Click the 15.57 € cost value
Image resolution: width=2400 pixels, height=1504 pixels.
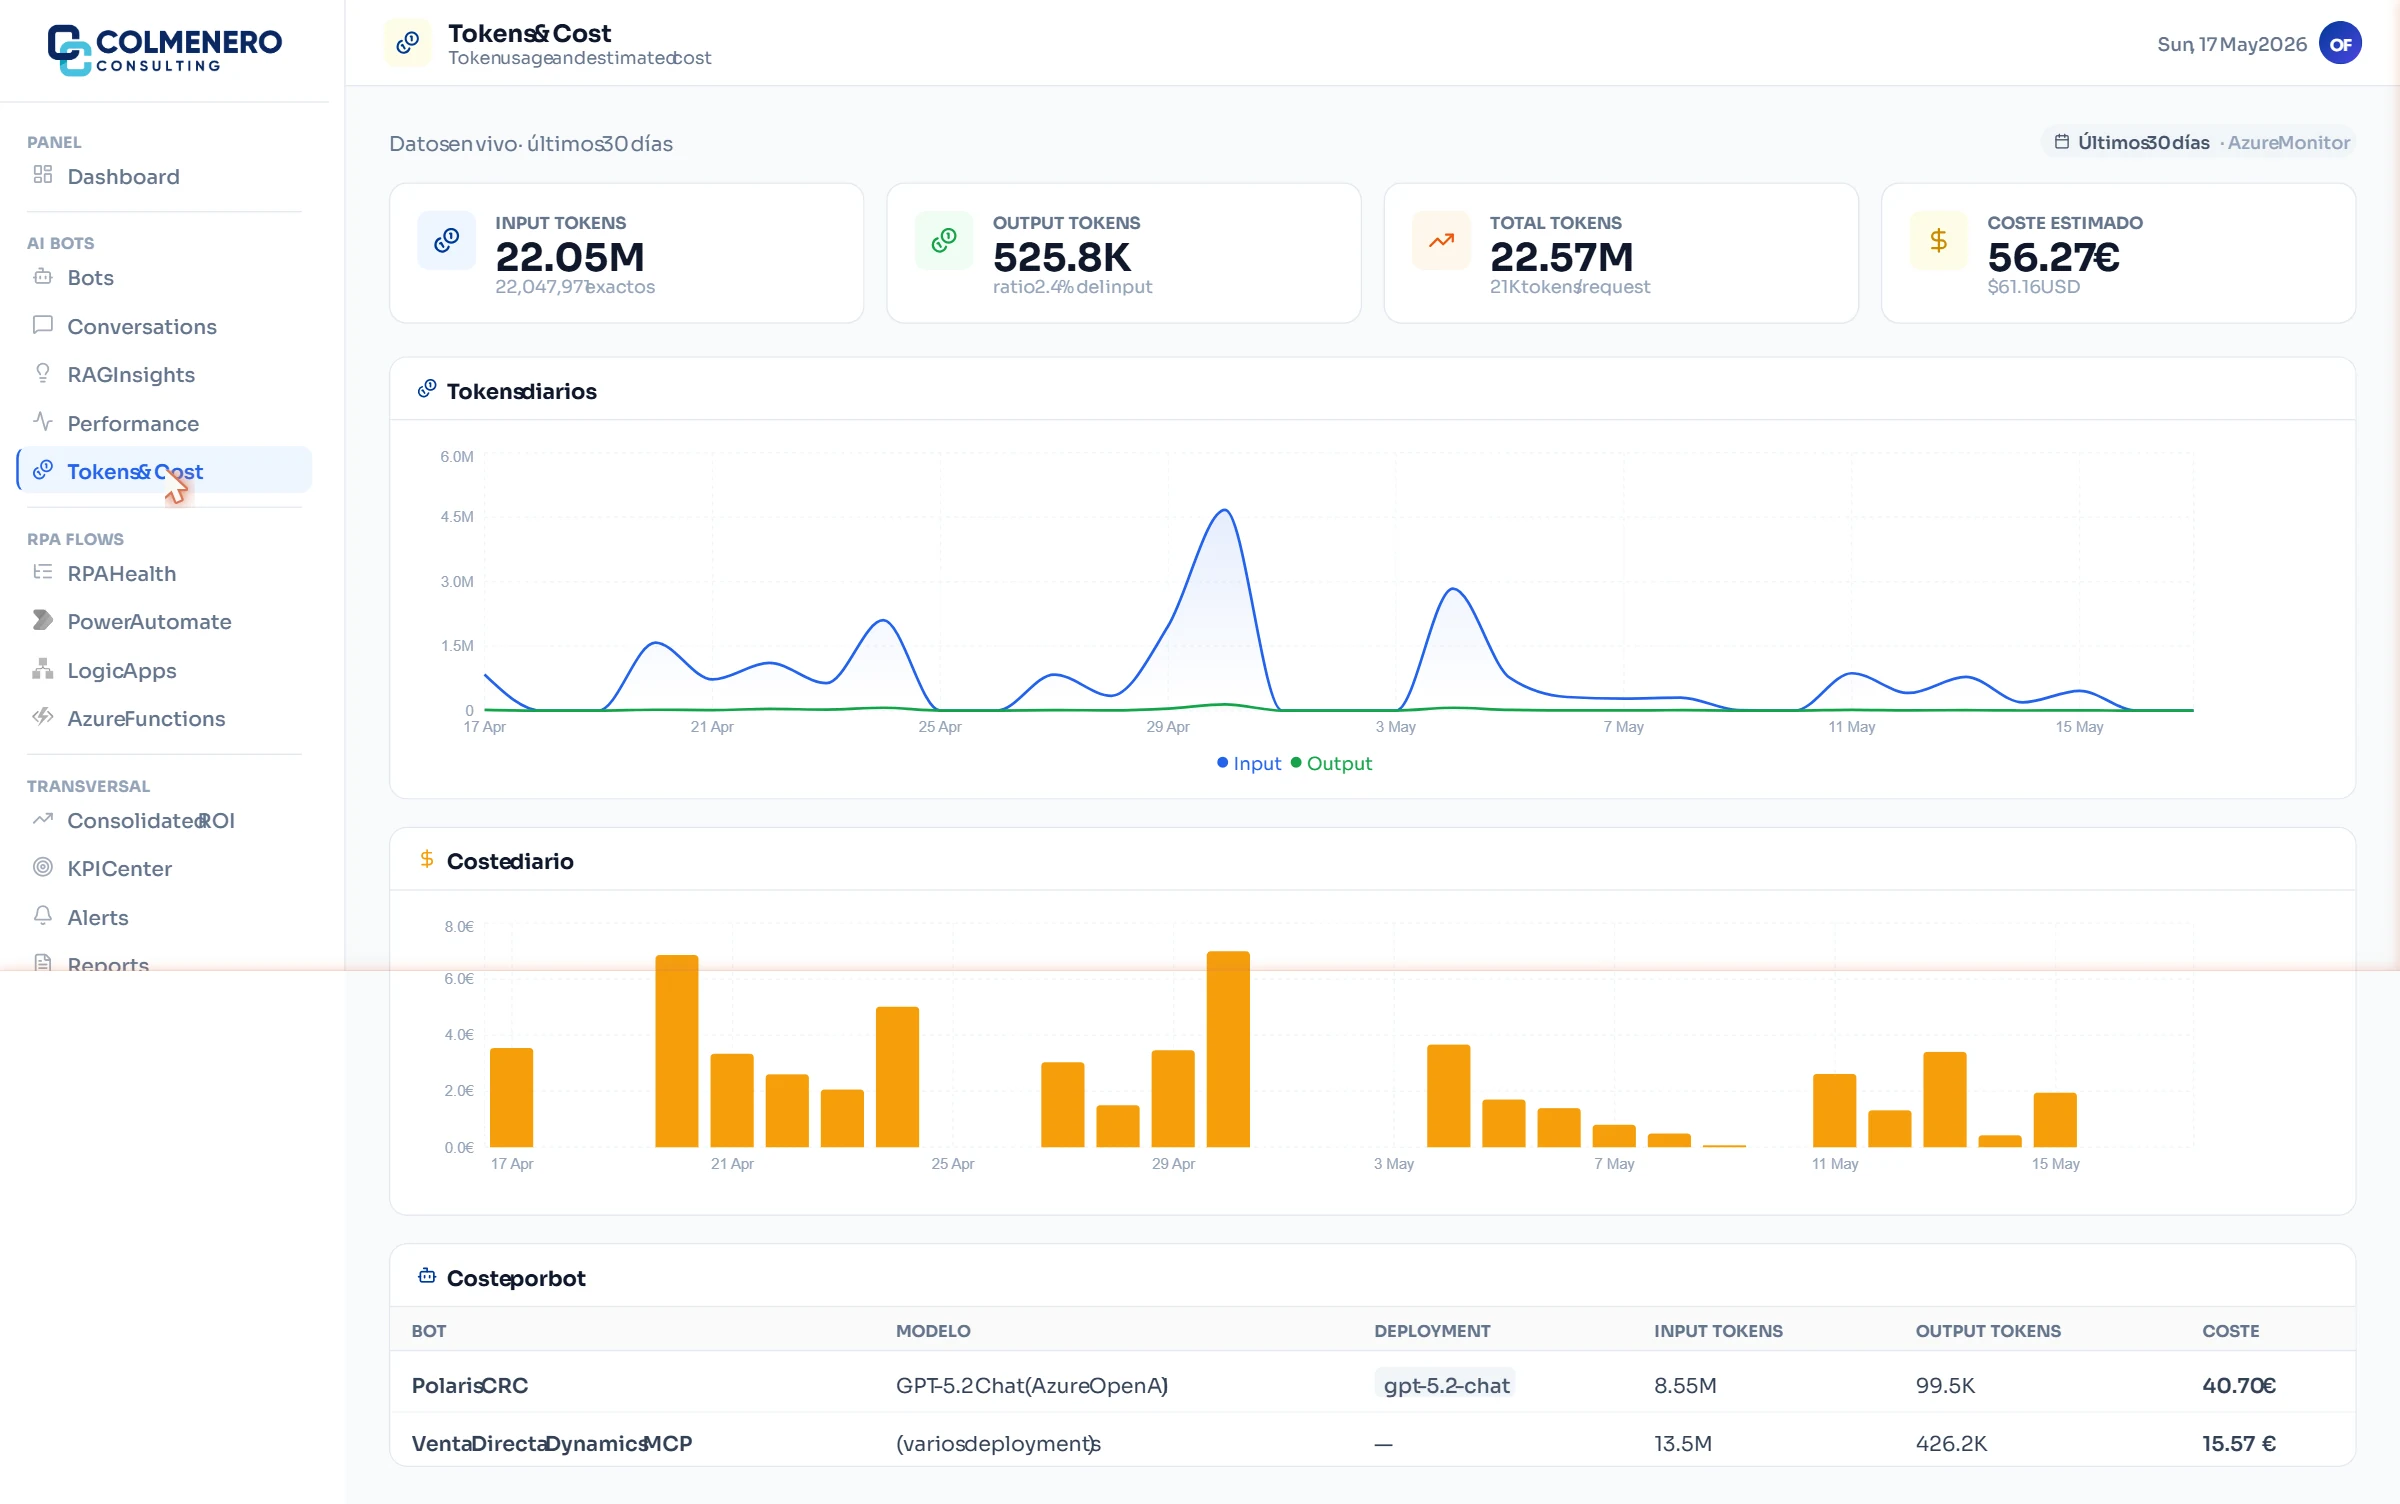[x=2239, y=1443]
